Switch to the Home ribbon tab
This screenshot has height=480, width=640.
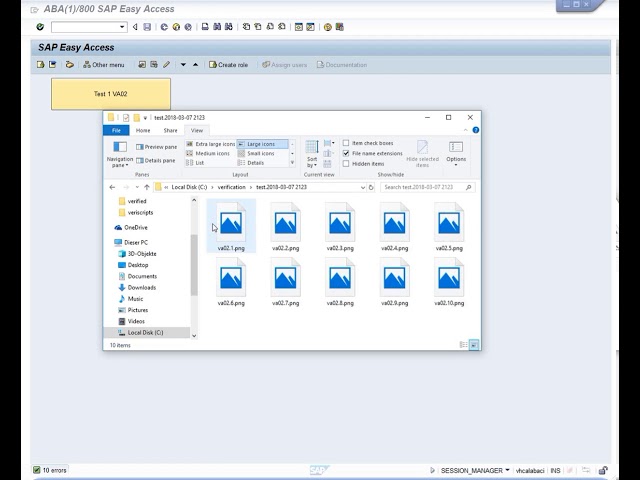(143, 130)
